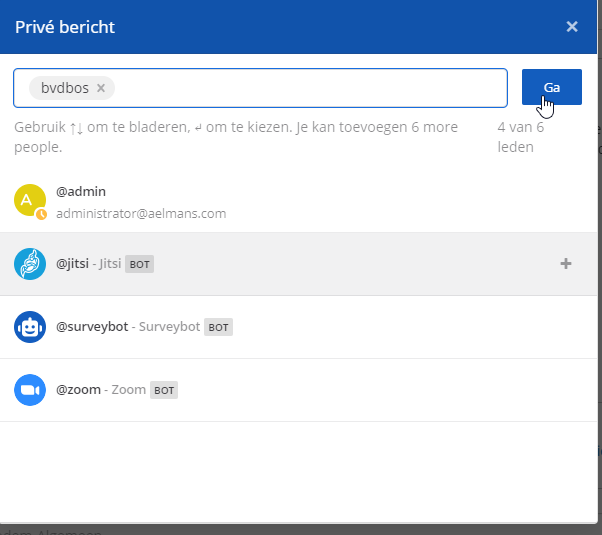This screenshot has height=535, width=602.
Task: Click the Privé bericht dialog title
Action: click(x=65, y=27)
